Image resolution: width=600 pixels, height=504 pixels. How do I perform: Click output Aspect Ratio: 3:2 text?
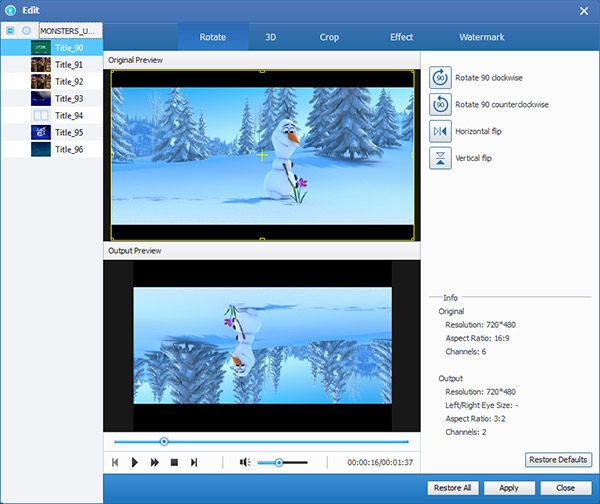(x=475, y=419)
